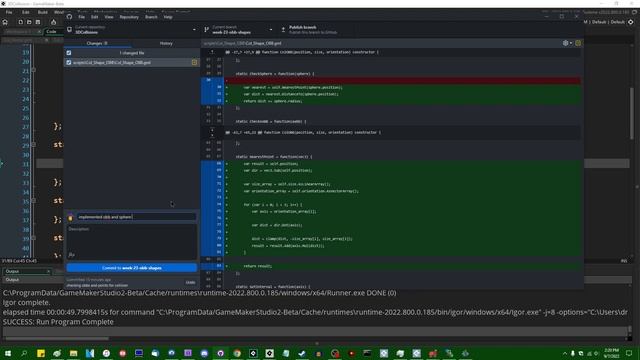
Task: Open File menu in GitHub Desktop
Action: click(82, 17)
